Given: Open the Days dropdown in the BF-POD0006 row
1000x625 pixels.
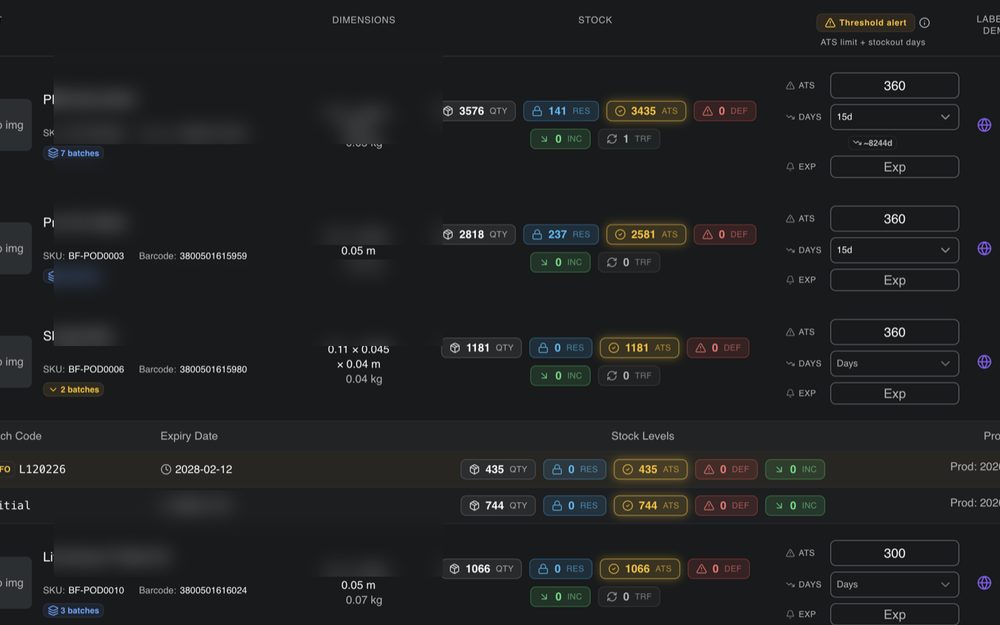Looking at the screenshot, I should tap(894, 364).
